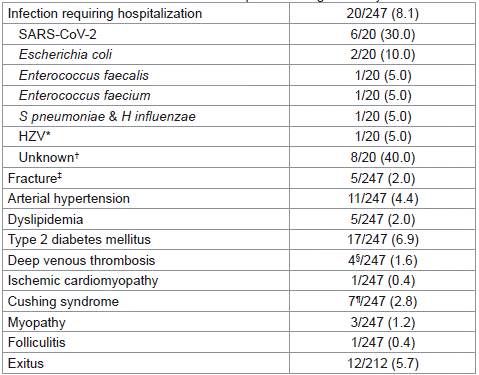Select S pneumoniae & H influenzae cell
This screenshot has height=375, width=479.
click(x=107, y=116)
